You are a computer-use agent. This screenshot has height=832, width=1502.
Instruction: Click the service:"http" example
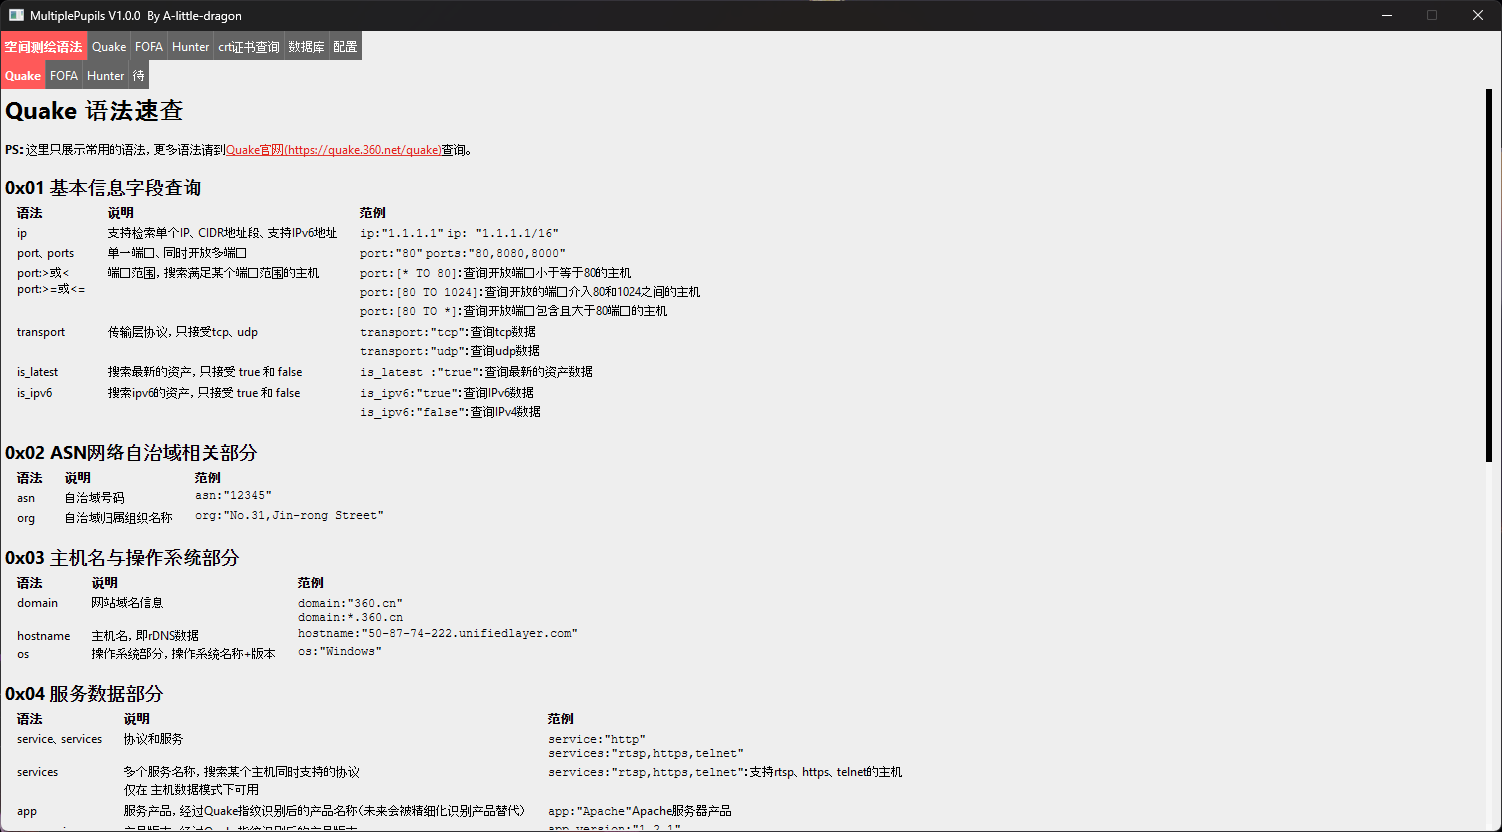click(597, 740)
